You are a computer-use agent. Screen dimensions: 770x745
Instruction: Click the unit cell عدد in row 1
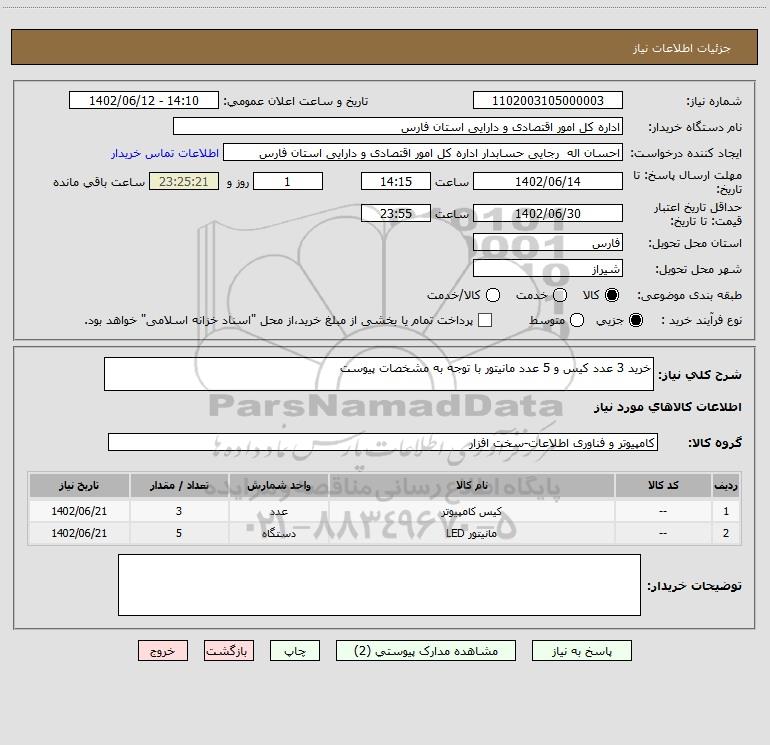click(x=278, y=511)
